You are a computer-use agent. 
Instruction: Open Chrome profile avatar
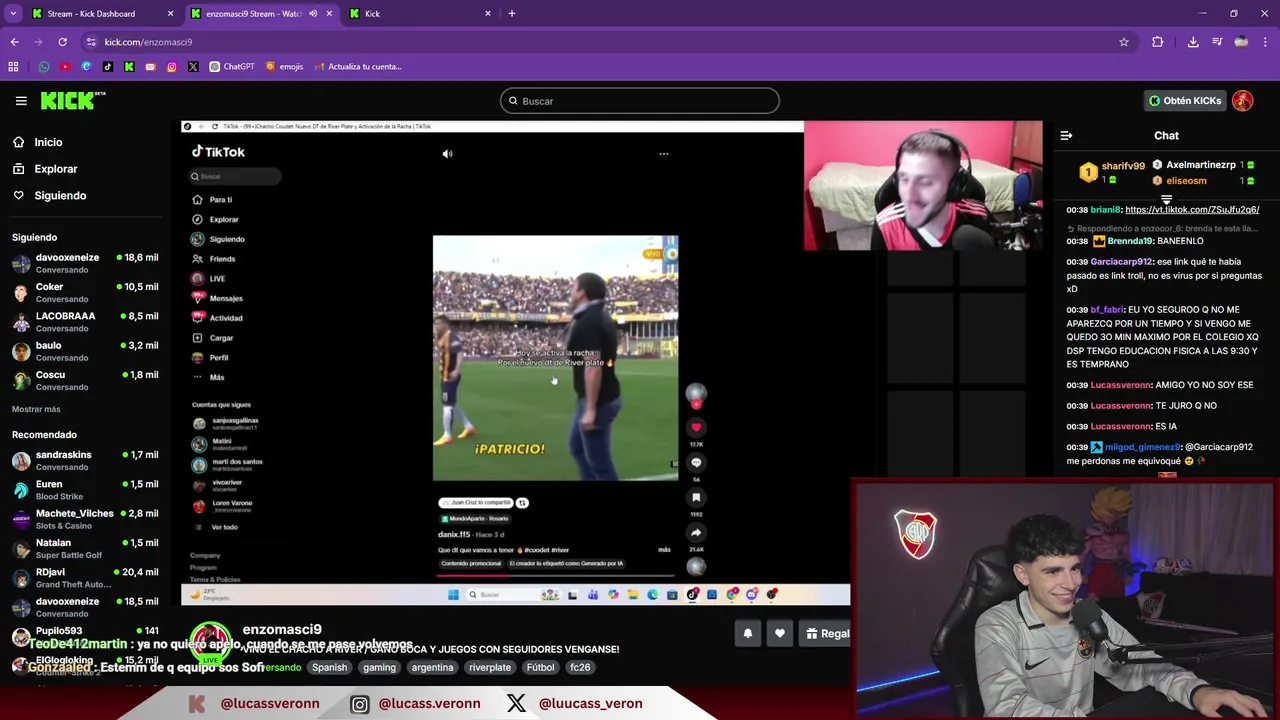point(1241,42)
